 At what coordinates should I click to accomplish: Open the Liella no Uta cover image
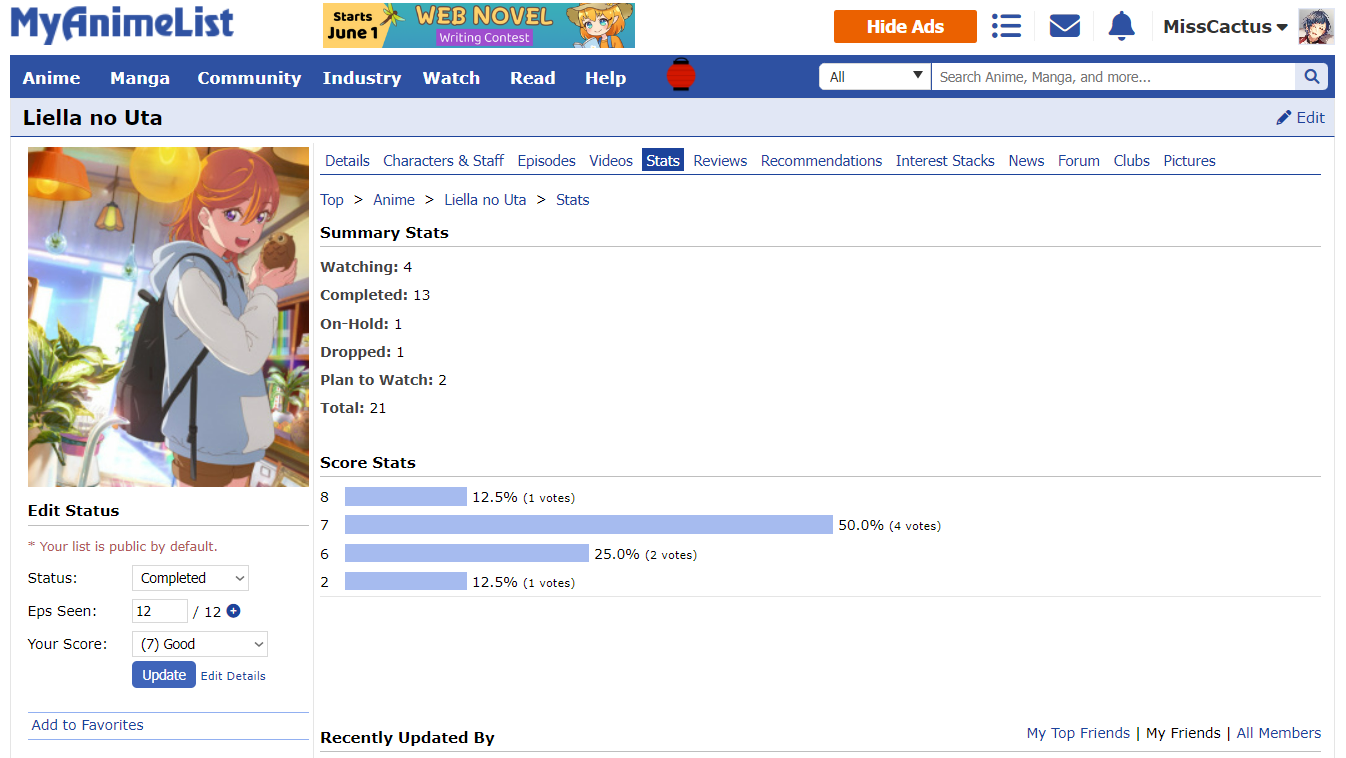click(x=168, y=317)
